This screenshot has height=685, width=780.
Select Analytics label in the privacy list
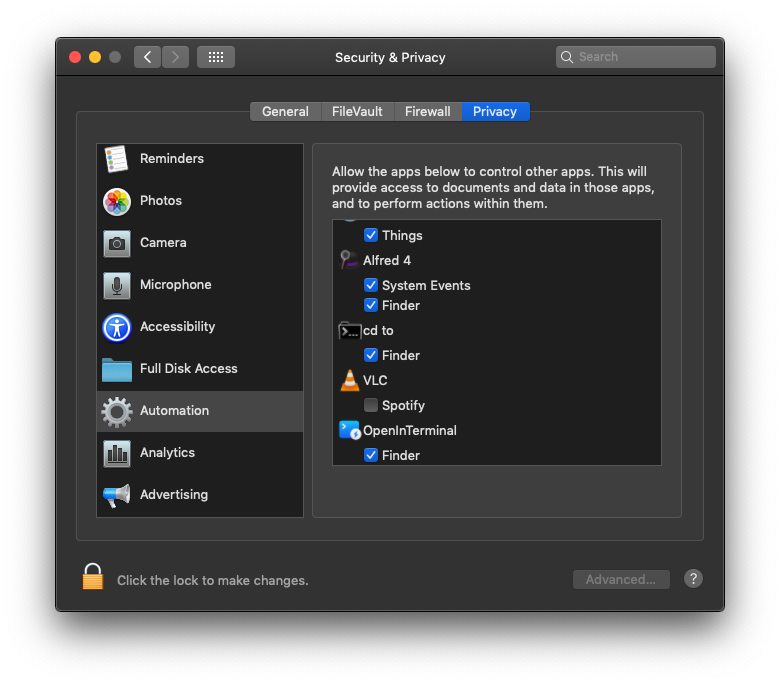[167, 453]
